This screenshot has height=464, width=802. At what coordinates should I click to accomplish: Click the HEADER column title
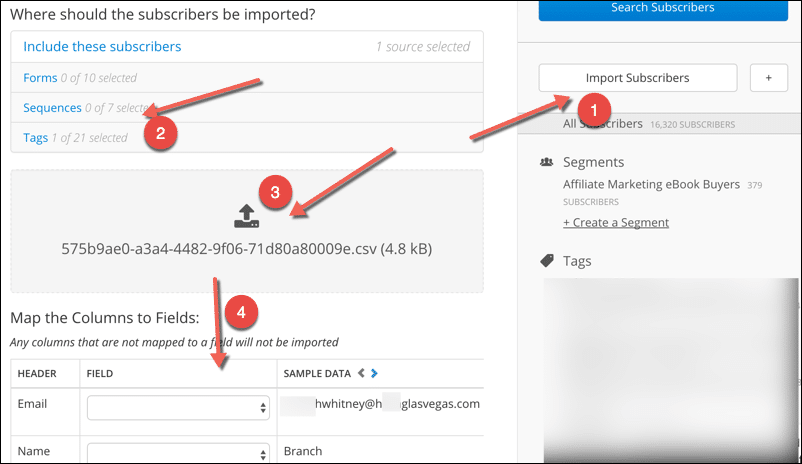click(x=37, y=373)
